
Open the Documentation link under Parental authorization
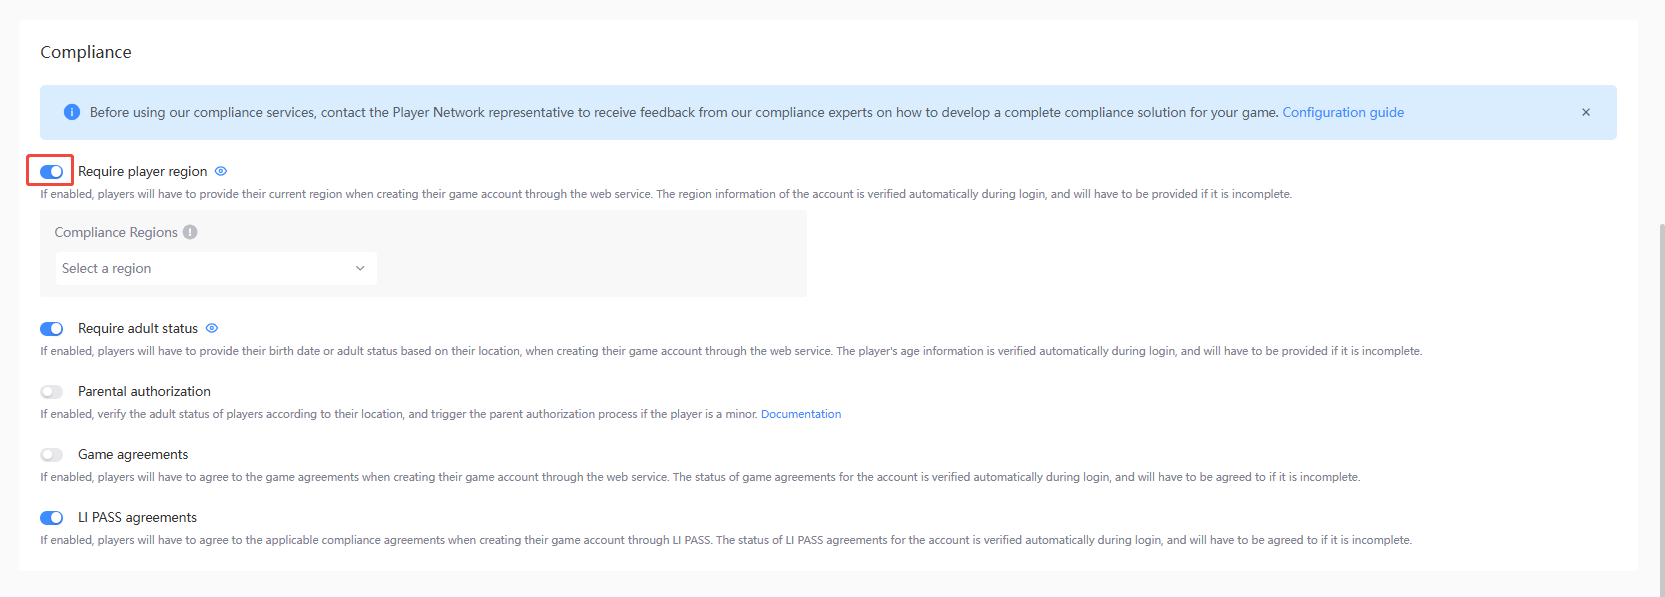click(x=801, y=414)
